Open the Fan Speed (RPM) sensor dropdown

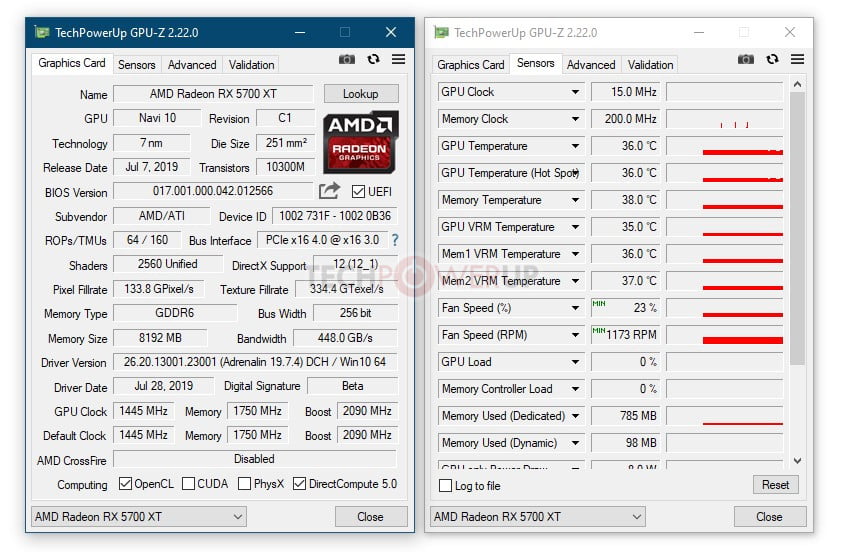575,335
